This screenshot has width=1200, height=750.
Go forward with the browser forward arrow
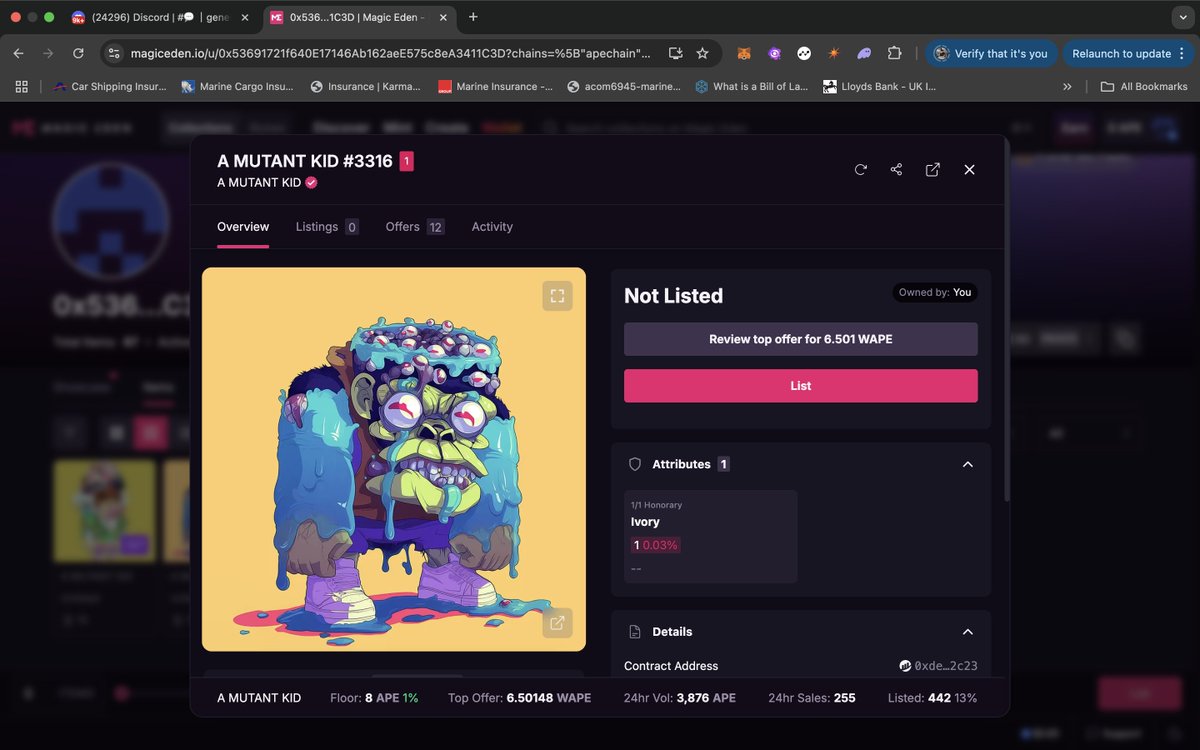(x=48, y=53)
